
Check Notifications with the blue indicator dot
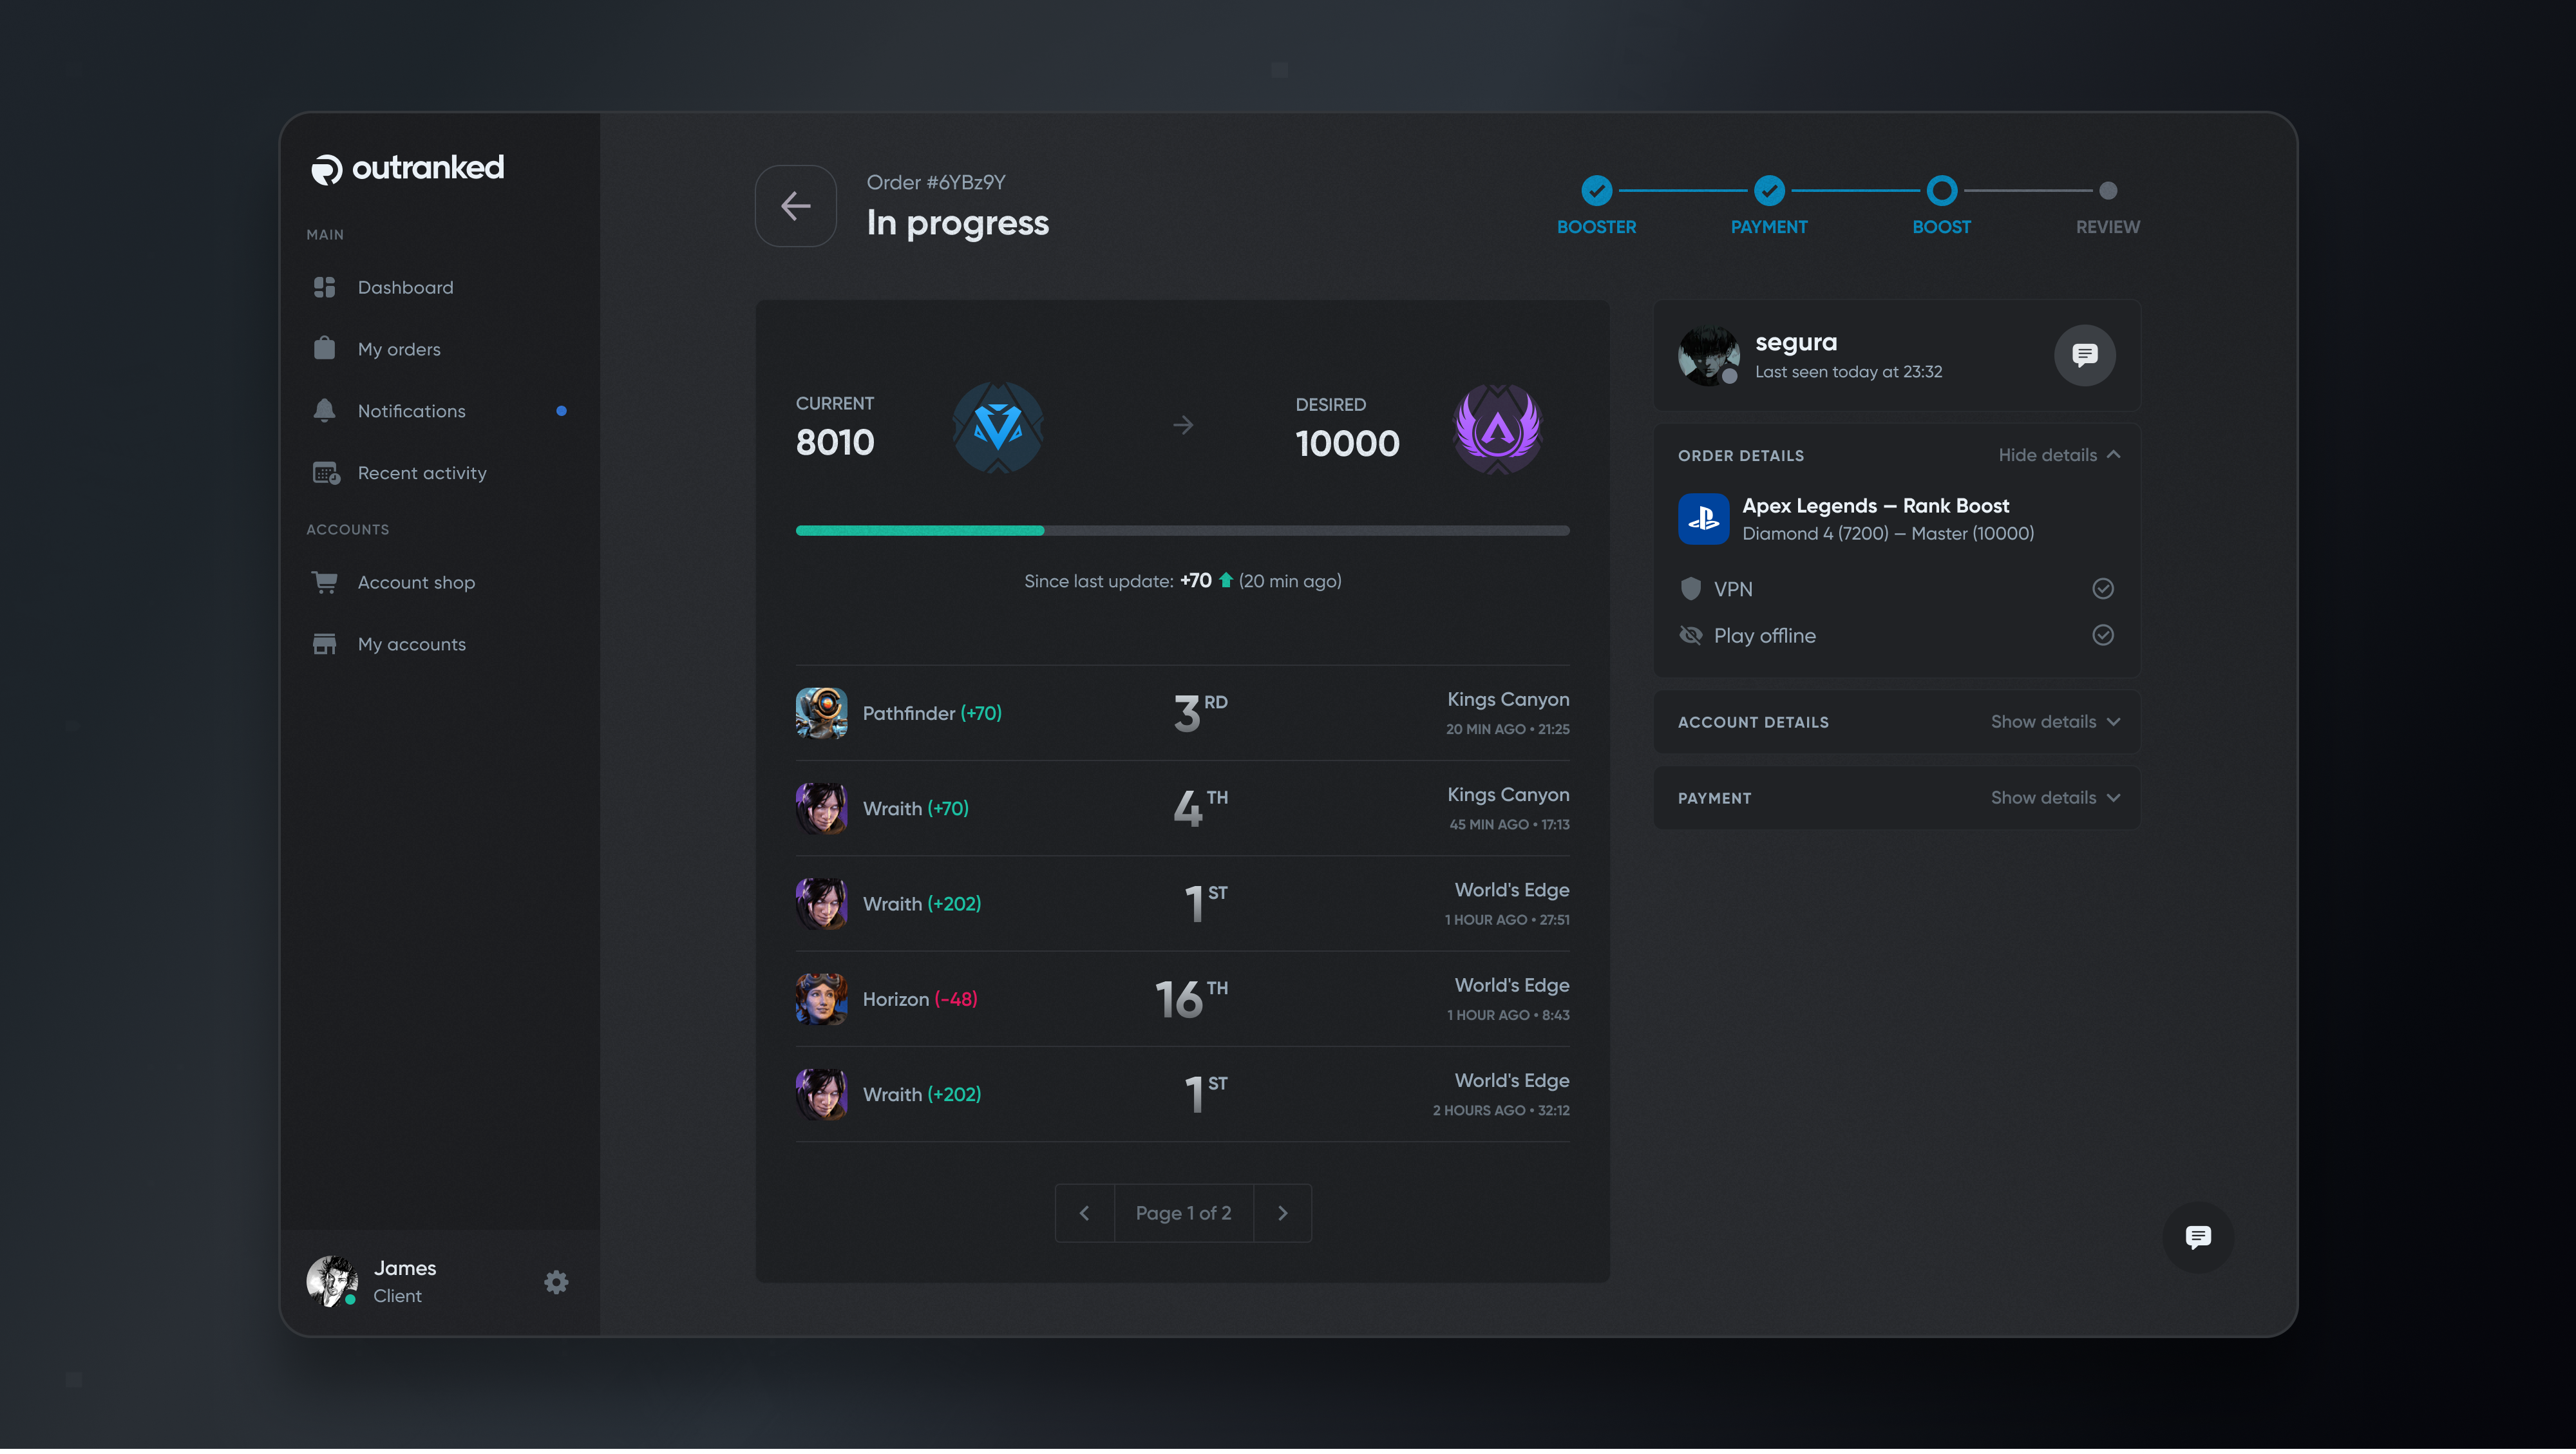point(411,410)
